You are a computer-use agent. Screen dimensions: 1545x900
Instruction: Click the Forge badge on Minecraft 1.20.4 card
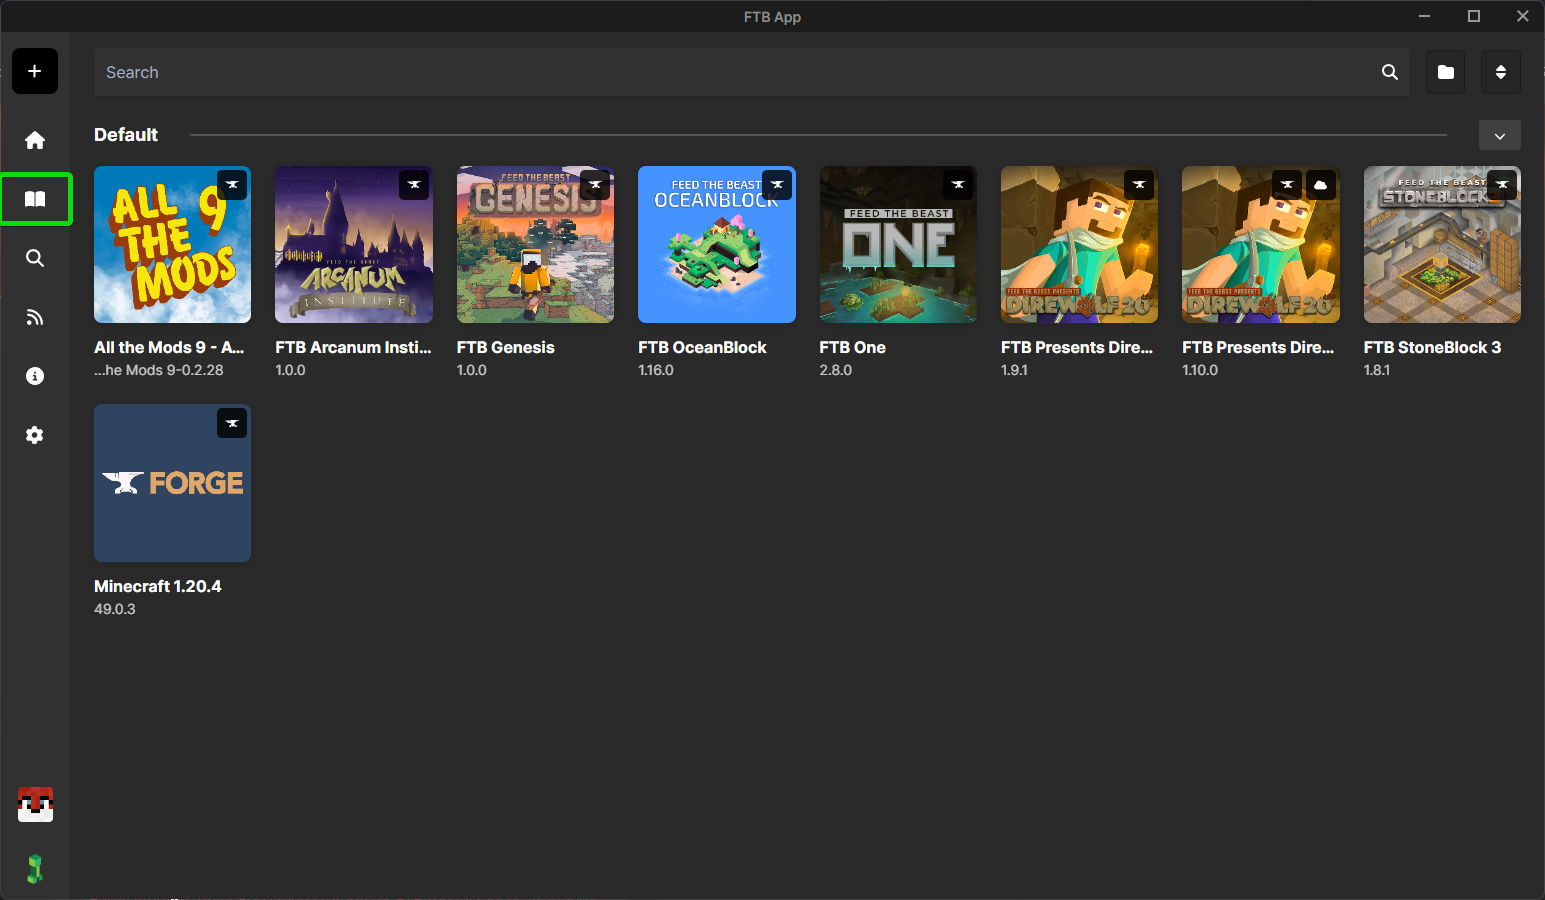pos(232,423)
